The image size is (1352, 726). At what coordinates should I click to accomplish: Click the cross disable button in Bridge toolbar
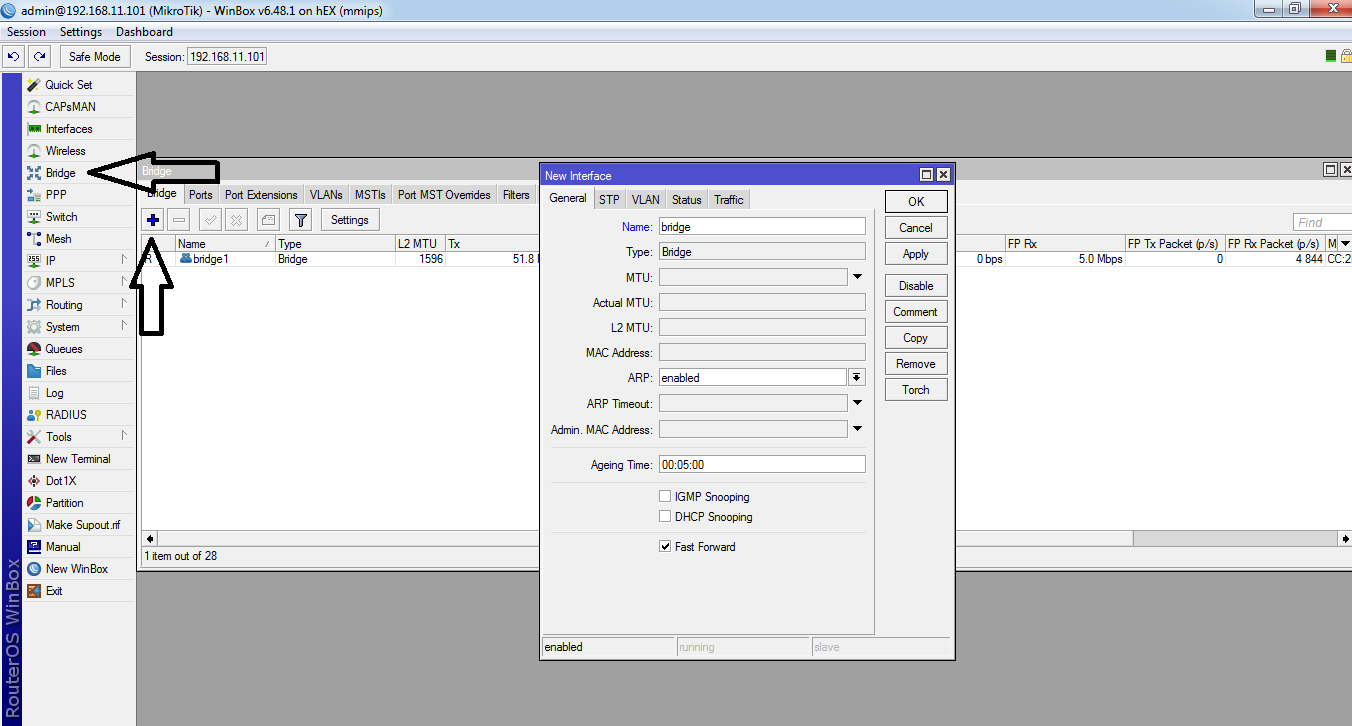click(236, 220)
